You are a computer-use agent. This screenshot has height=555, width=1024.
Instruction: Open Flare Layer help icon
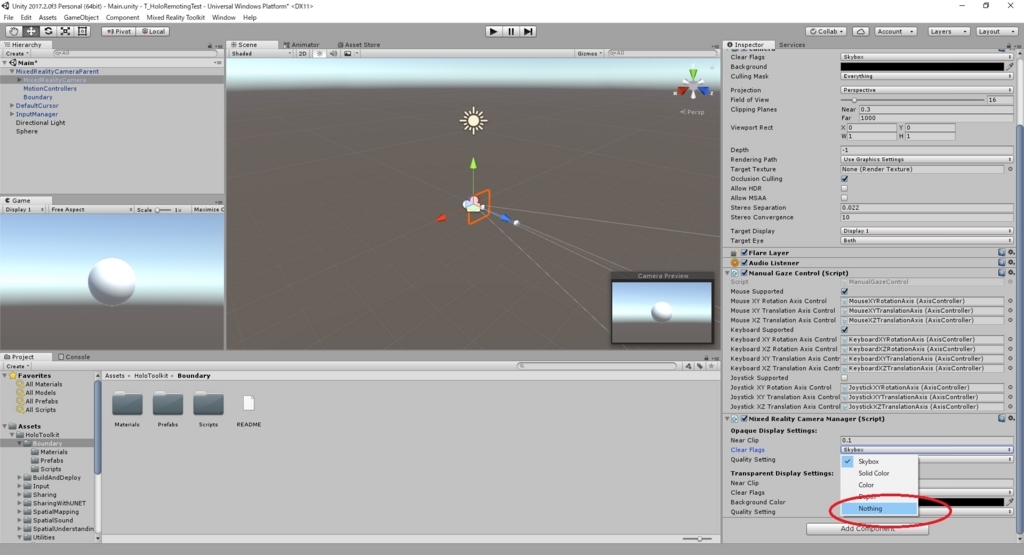[x=1001, y=253]
